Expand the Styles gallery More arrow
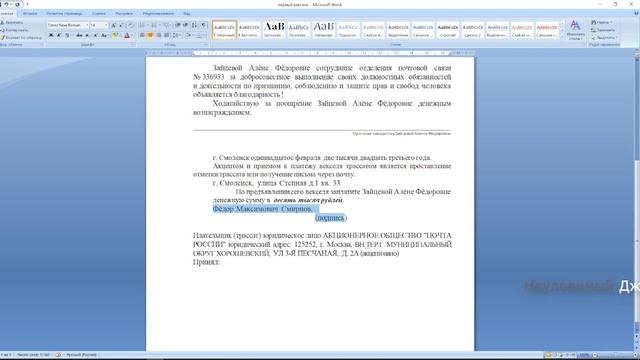This screenshot has height=360, width=640. point(562,36)
